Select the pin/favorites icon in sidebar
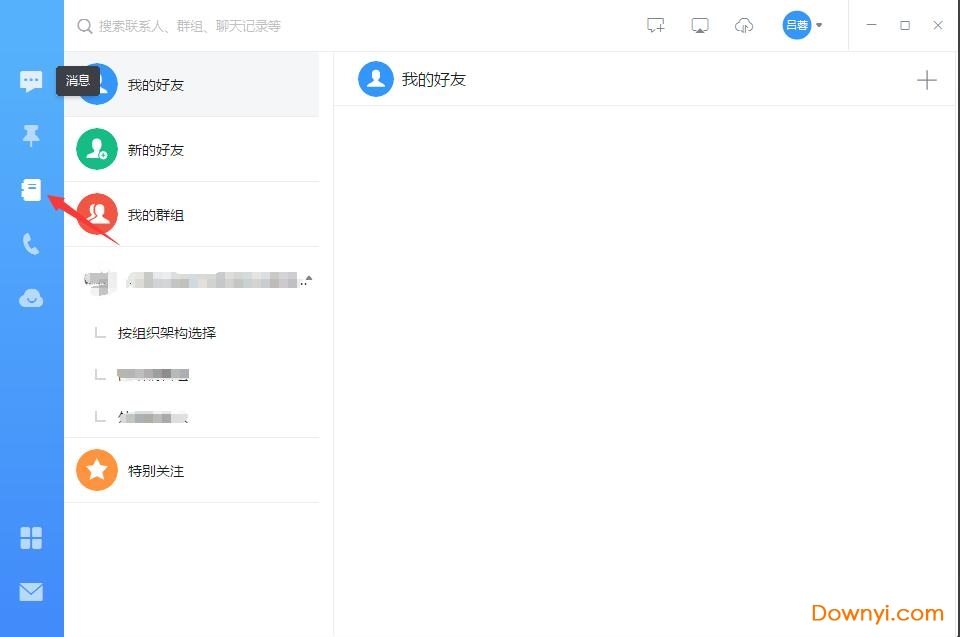 pyautogui.click(x=31, y=135)
